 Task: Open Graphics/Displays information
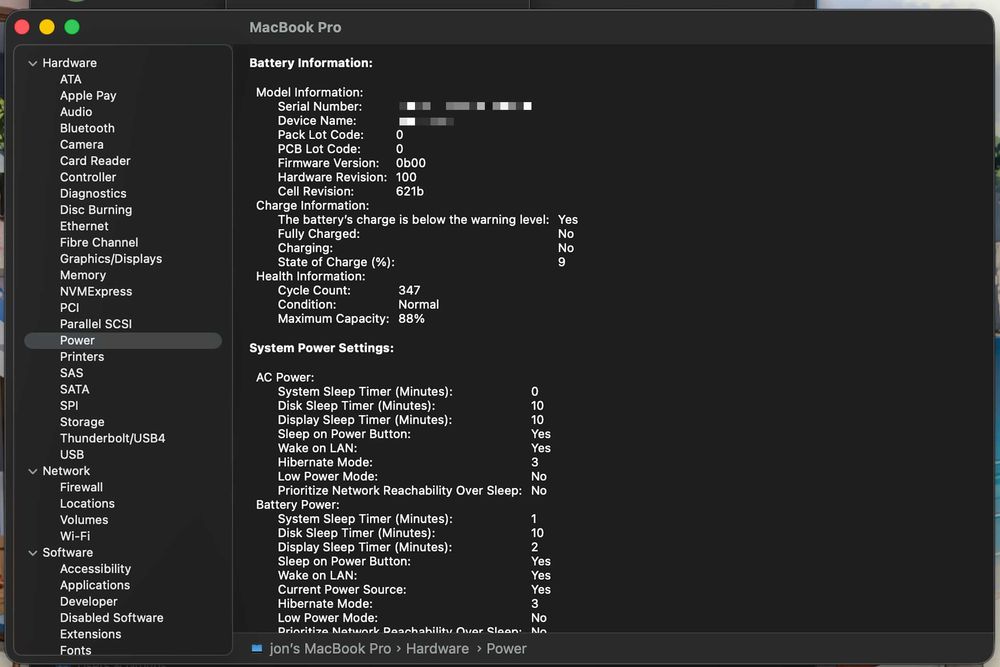pyautogui.click(x=111, y=259)
